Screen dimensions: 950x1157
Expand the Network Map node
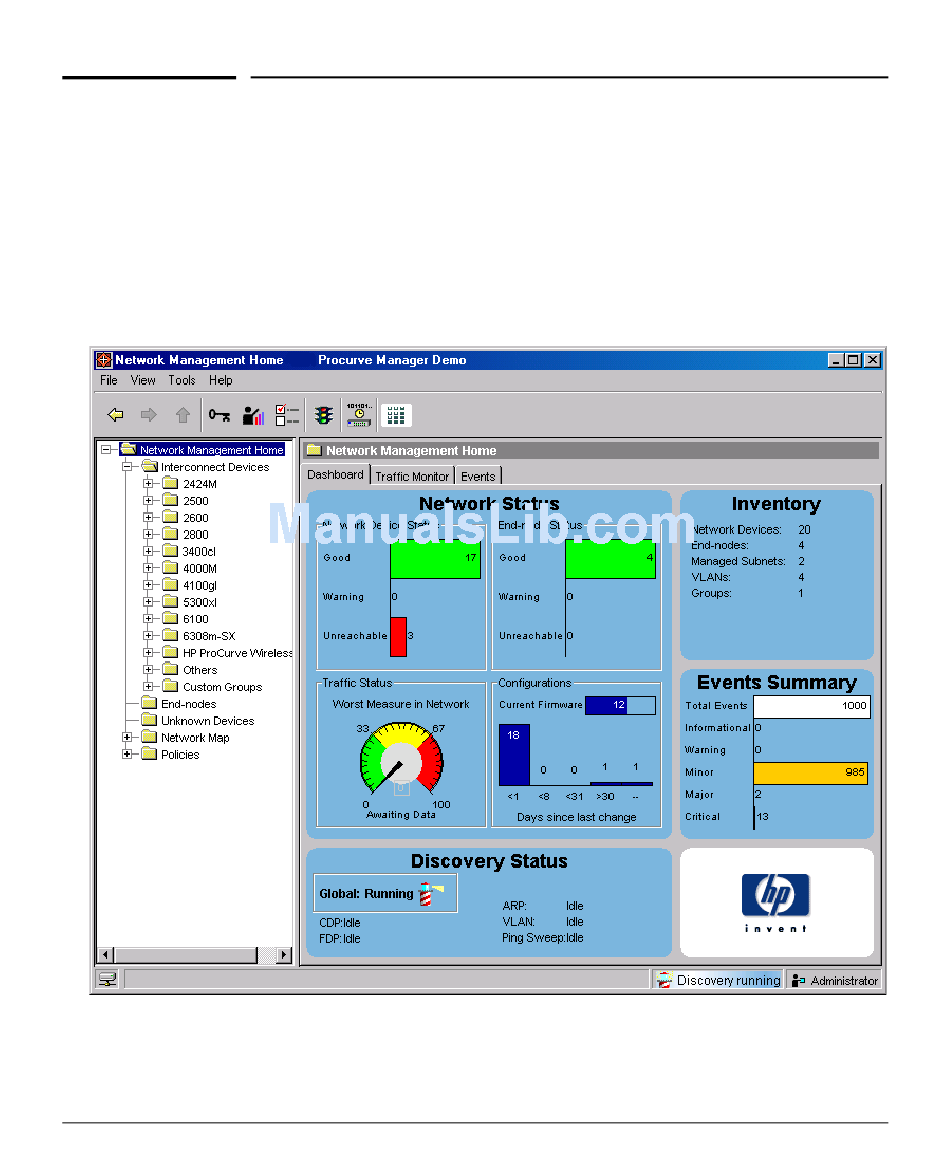[127, 737]
